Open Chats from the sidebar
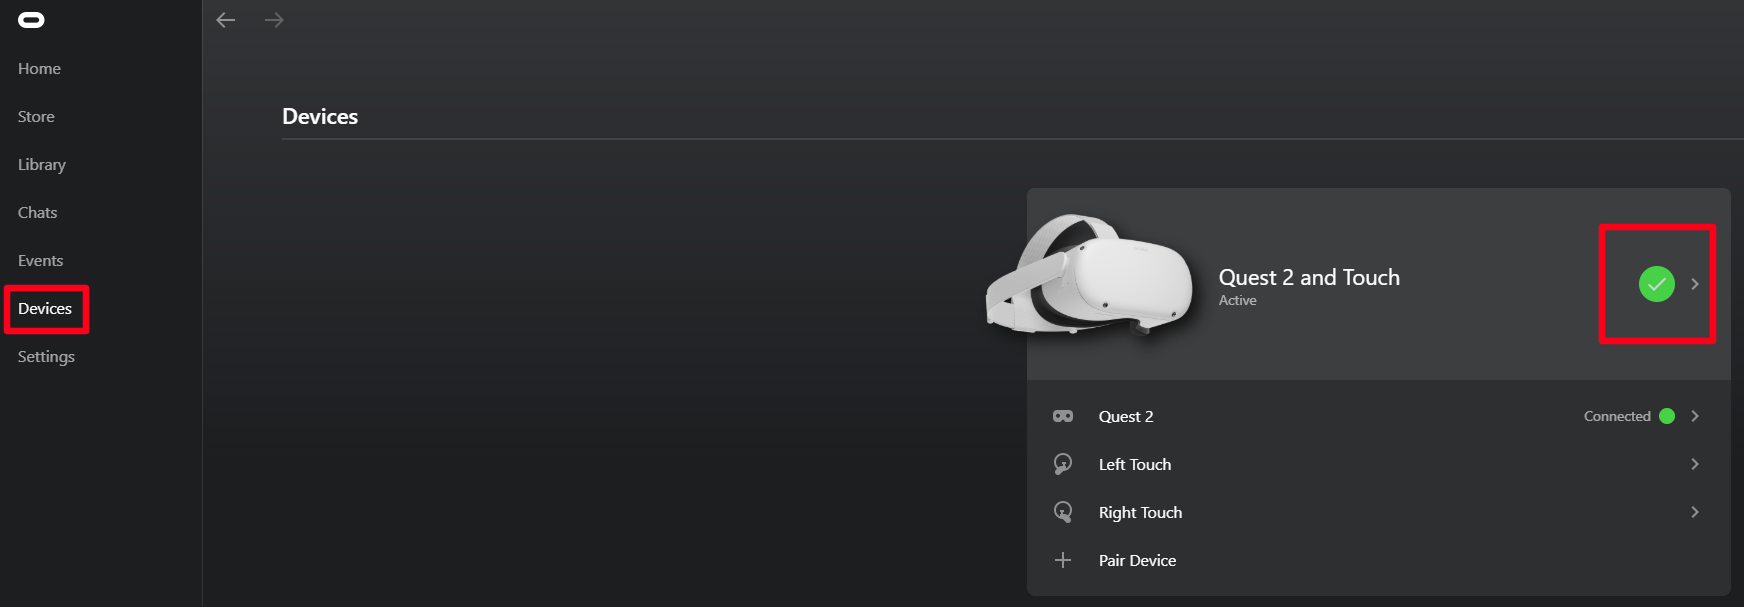The image size is (1744, 607). point(37,213)
